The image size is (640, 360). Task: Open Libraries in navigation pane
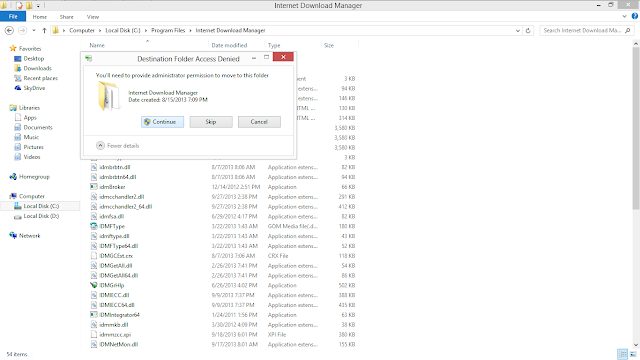tap(29, 108)
